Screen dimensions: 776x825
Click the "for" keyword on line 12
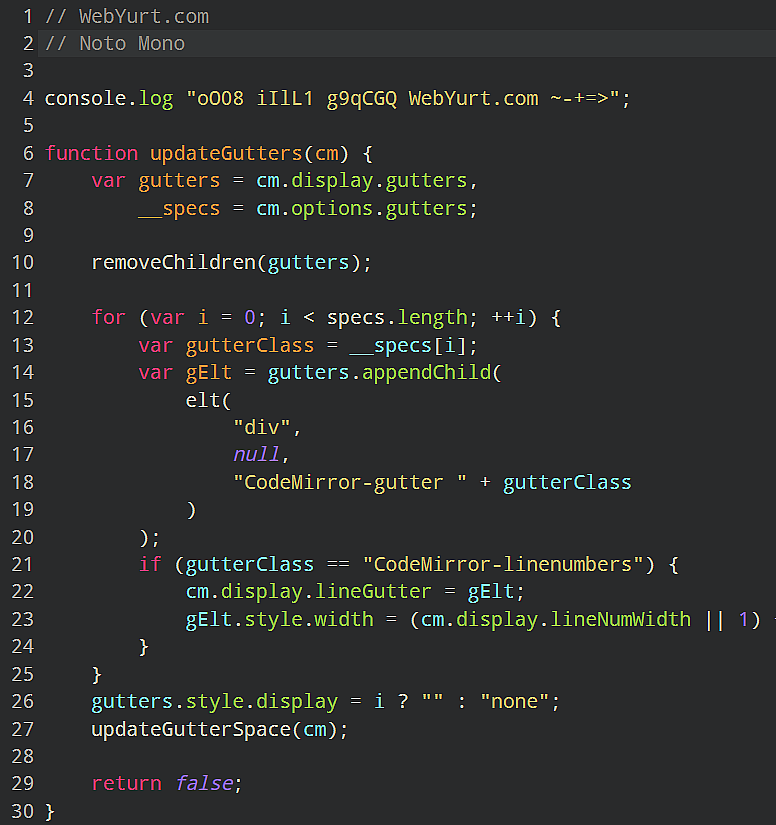click(x=109, y=317)
